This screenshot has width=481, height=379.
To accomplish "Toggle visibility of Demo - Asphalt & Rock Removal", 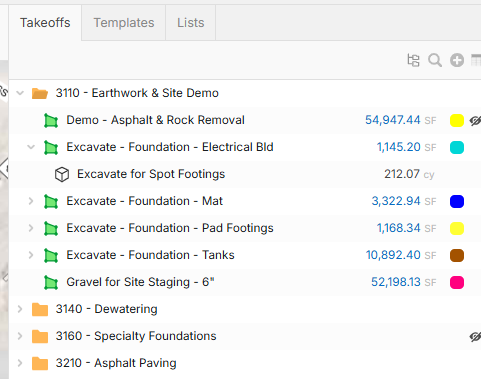I will (x=475, y=120).
